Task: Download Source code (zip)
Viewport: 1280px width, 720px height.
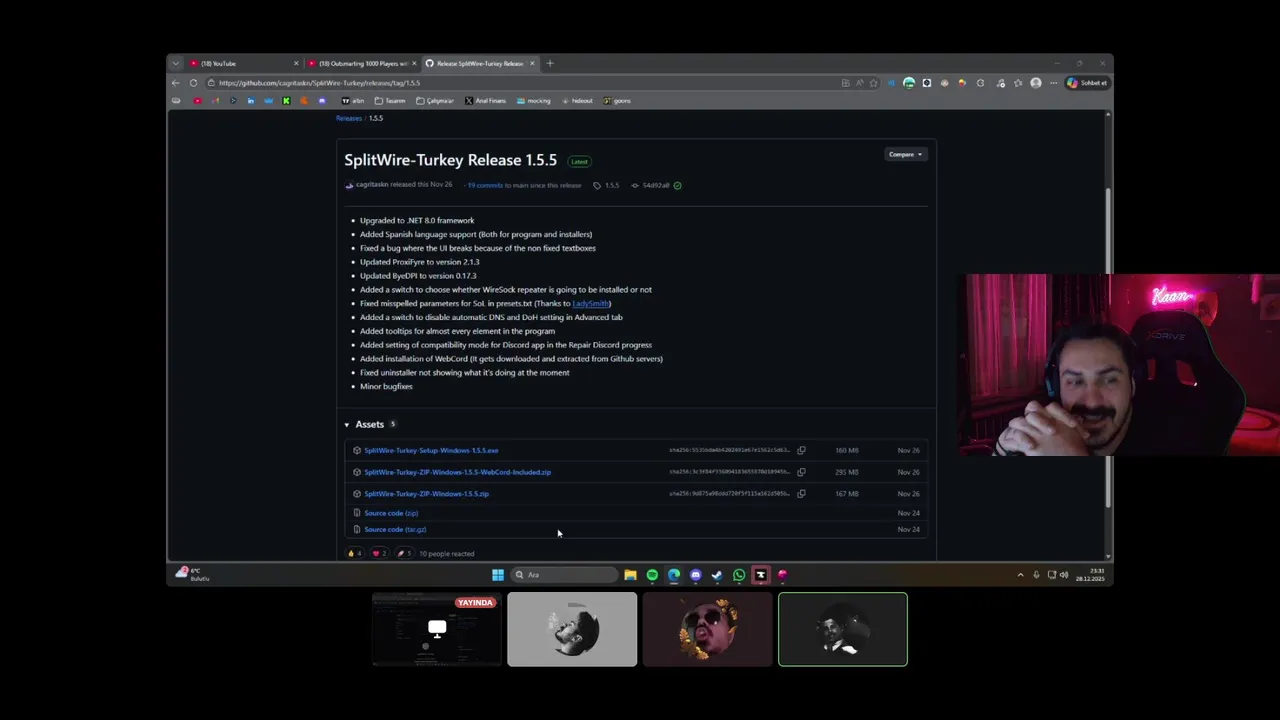Action: point(391,513)
